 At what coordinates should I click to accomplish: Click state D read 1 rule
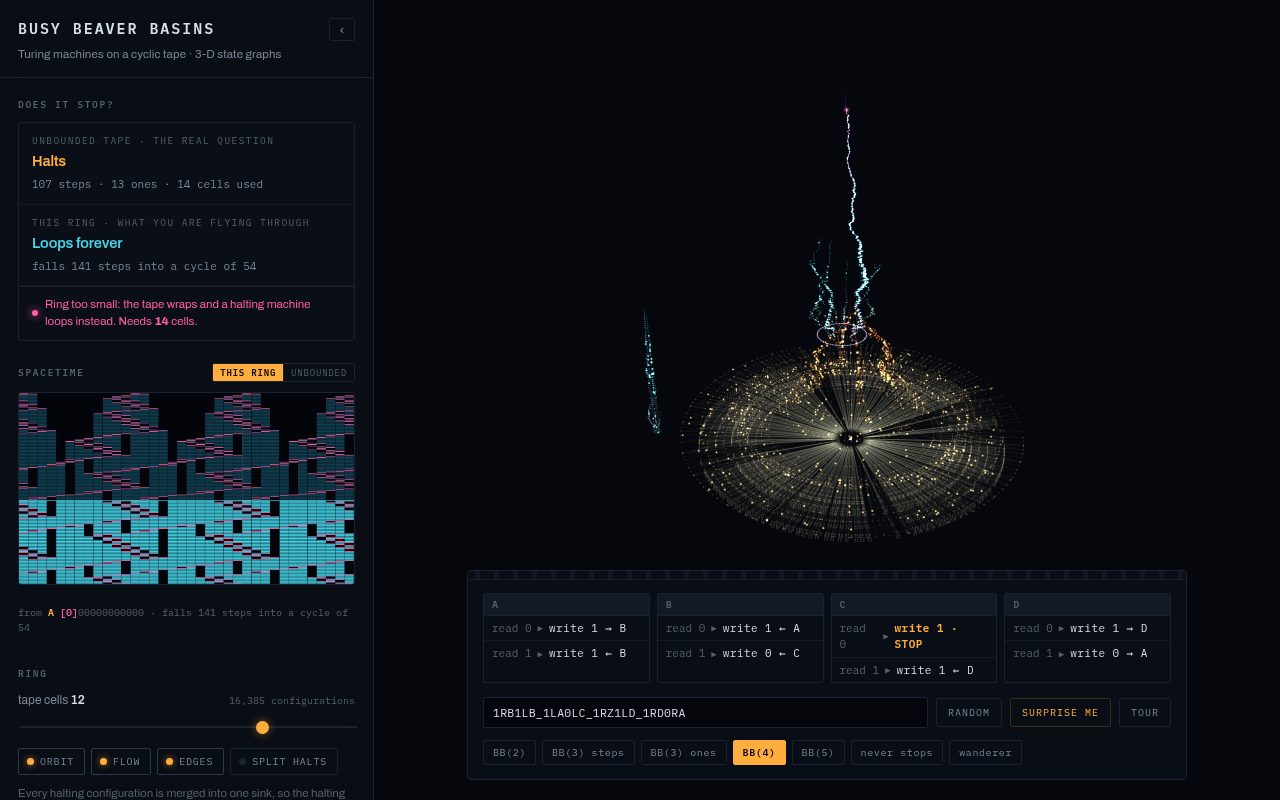click(1087, 653)
